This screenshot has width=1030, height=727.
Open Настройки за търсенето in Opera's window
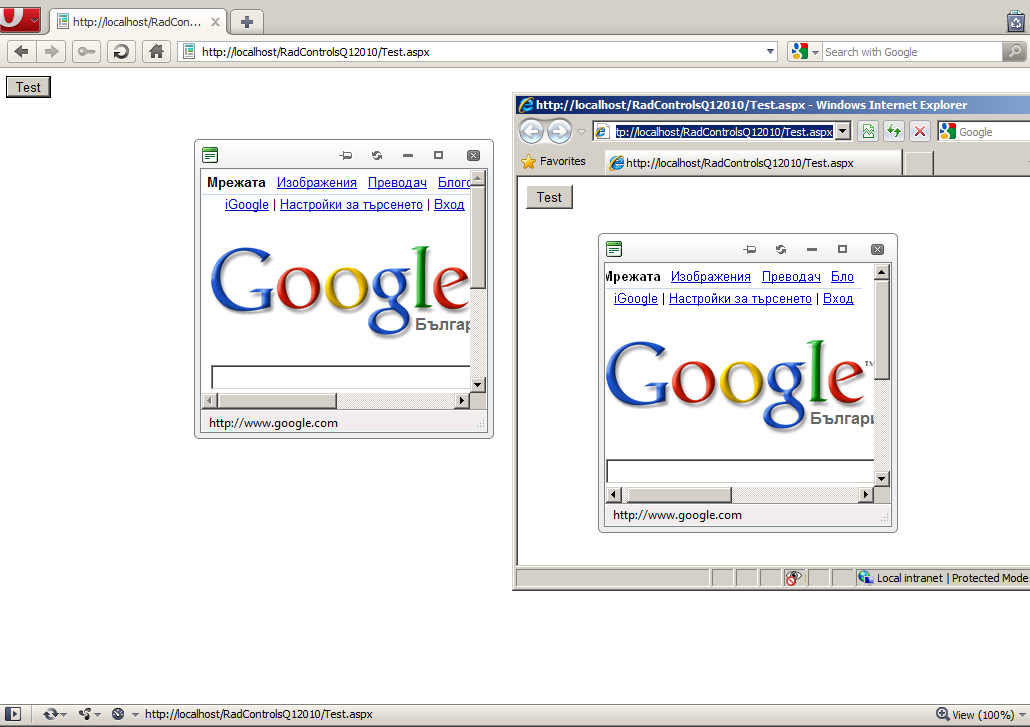351,204
